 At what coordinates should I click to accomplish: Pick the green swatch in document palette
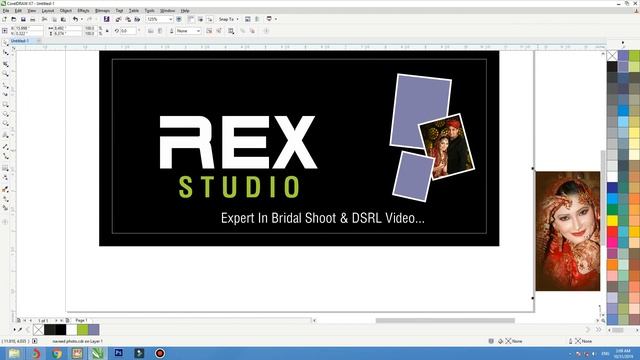click(83, 329)
